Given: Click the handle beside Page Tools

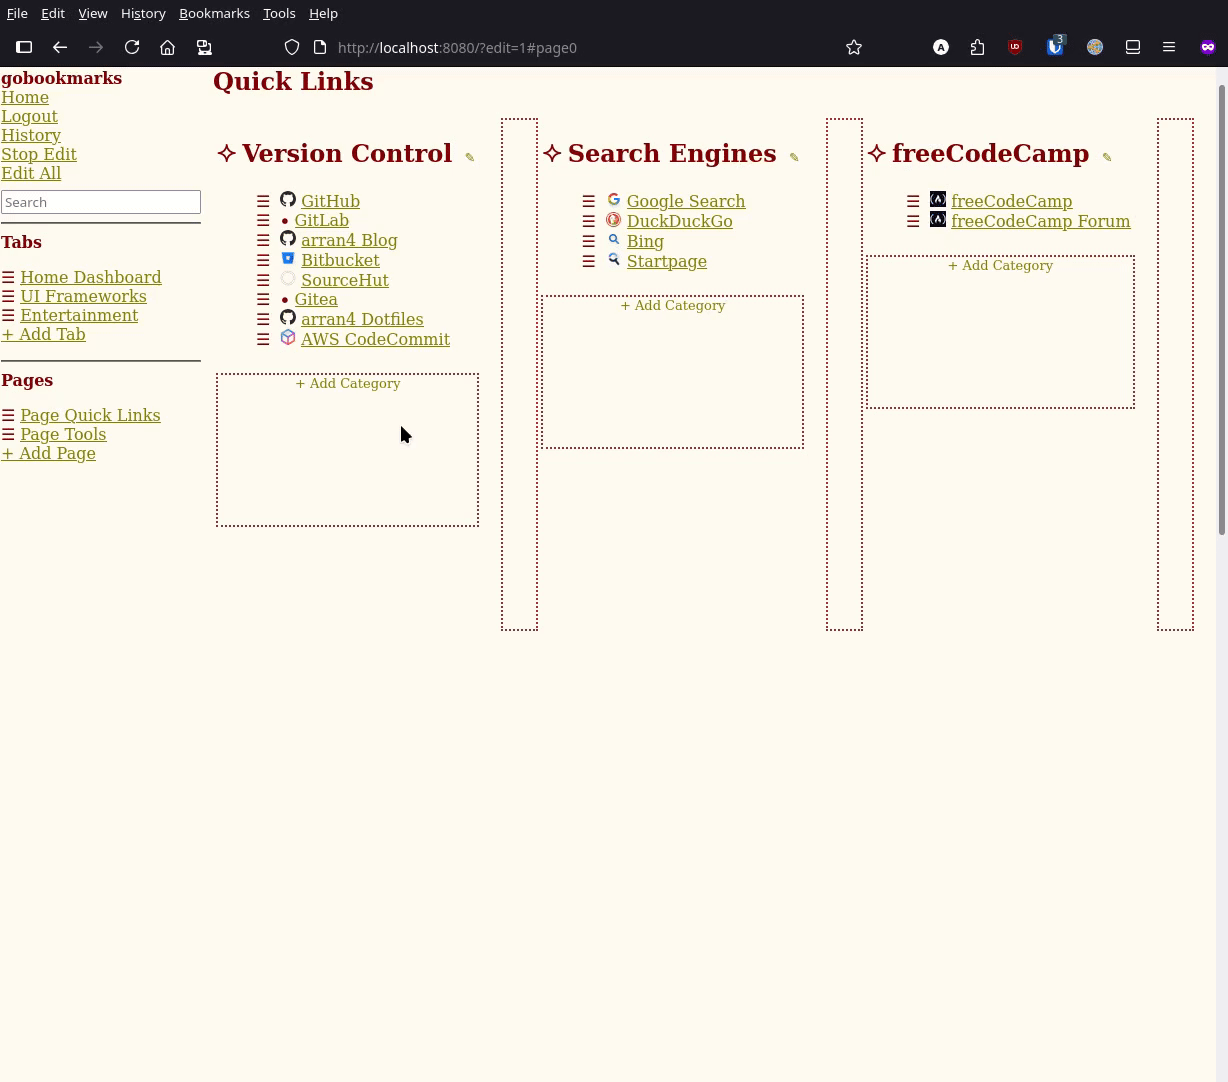Looking at the screenshot, I should [x=8, y=434].
